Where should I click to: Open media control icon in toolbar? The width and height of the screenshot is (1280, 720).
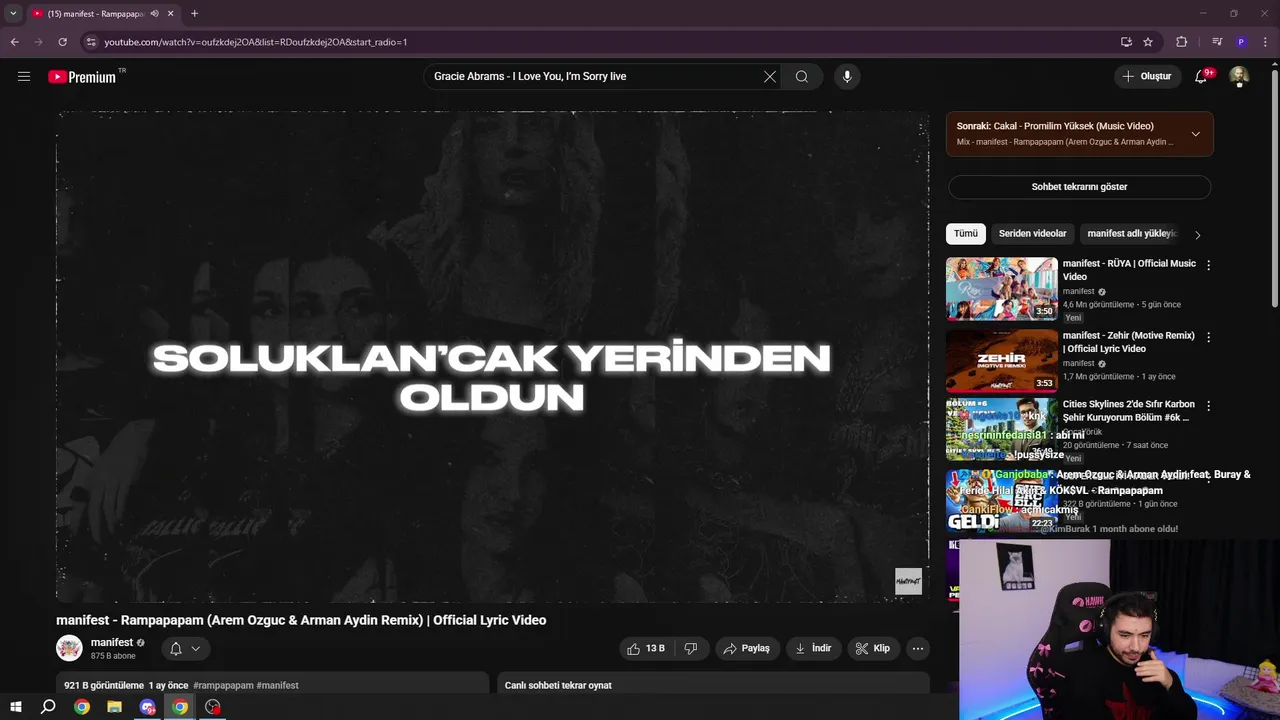pyautogui.click(x=1217, y=42)
